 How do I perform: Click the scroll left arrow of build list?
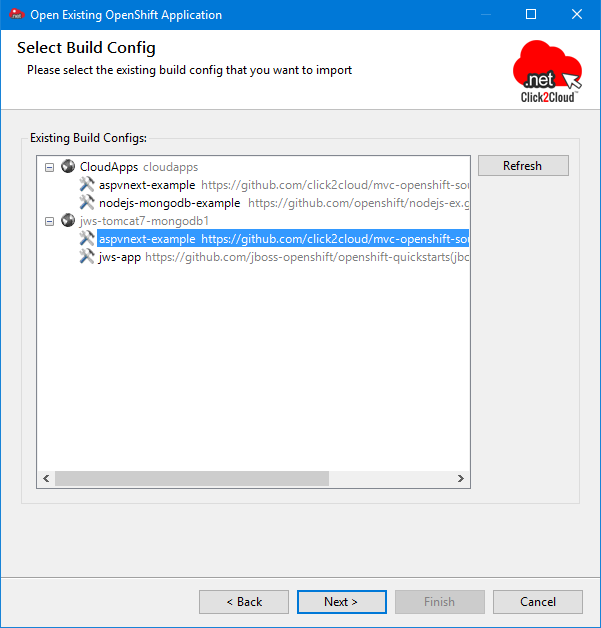click(x=46, y=479)
